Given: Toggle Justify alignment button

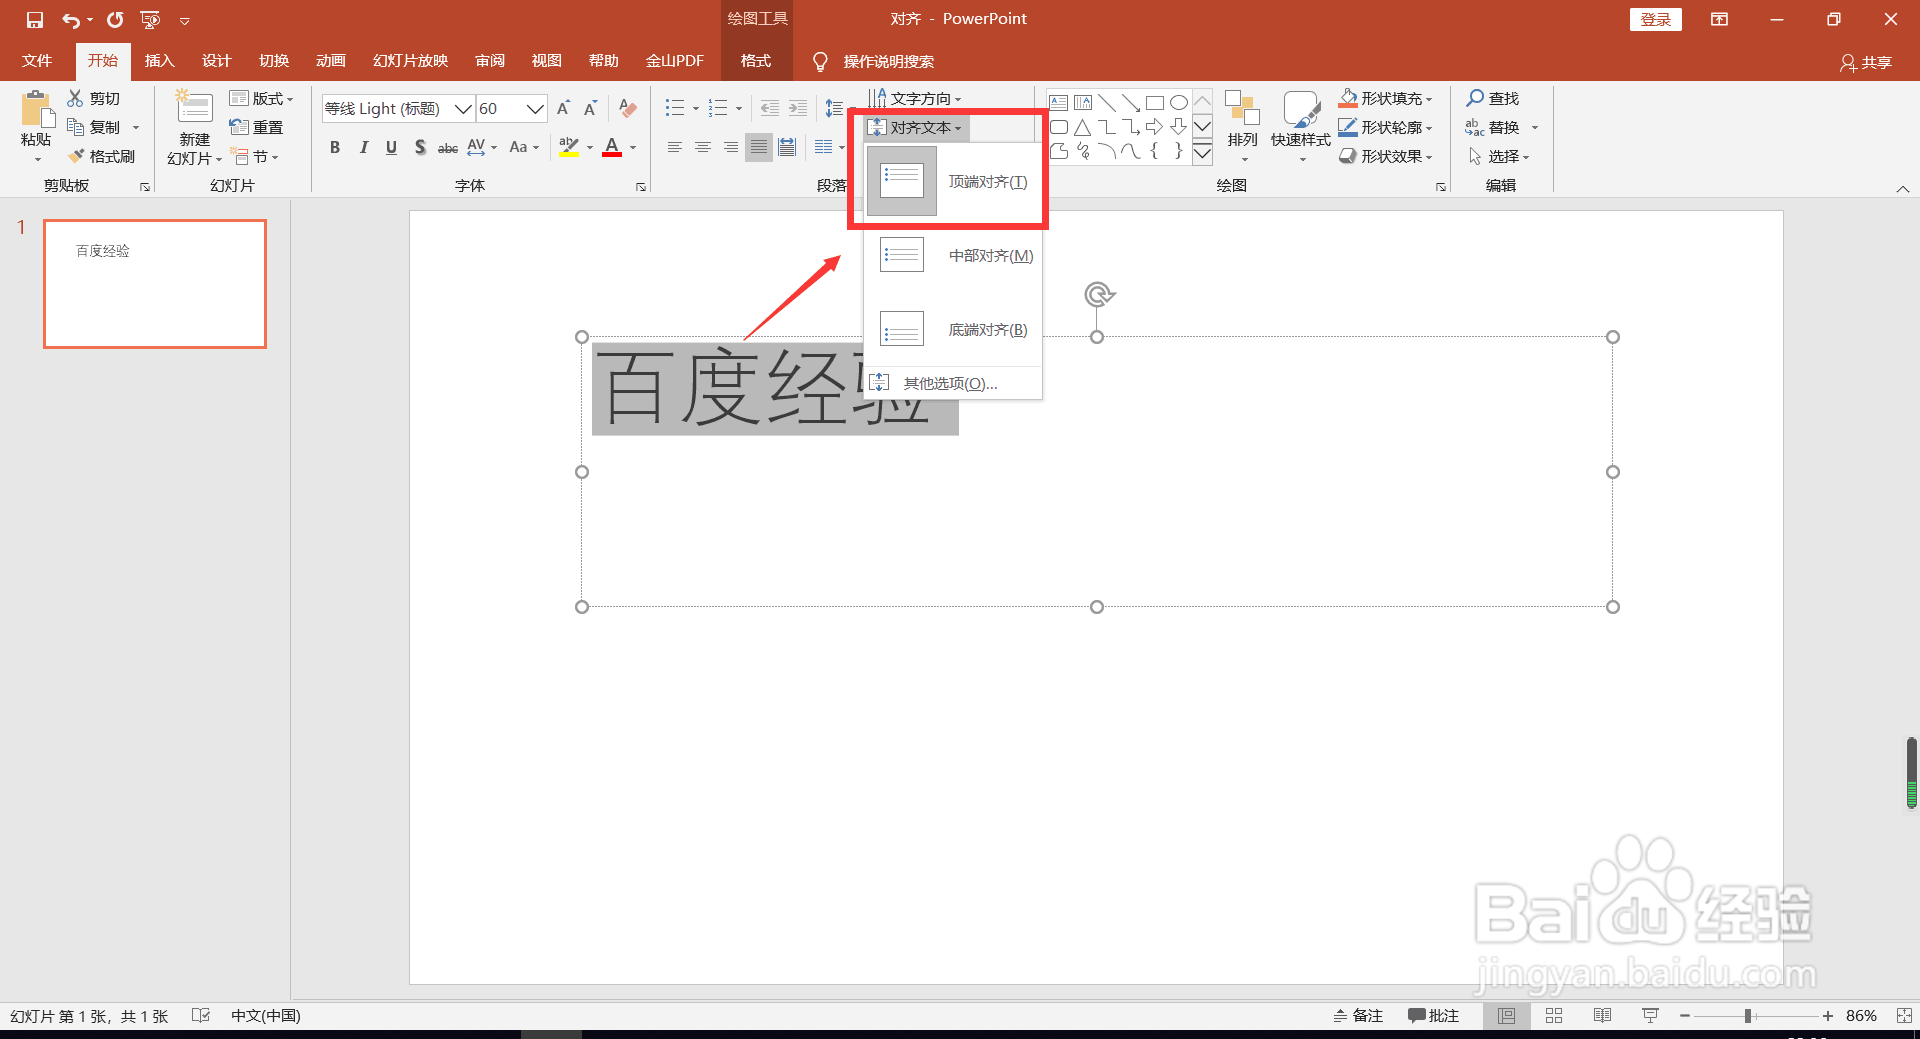Looking at the screenshot, I should coord(759,148).
